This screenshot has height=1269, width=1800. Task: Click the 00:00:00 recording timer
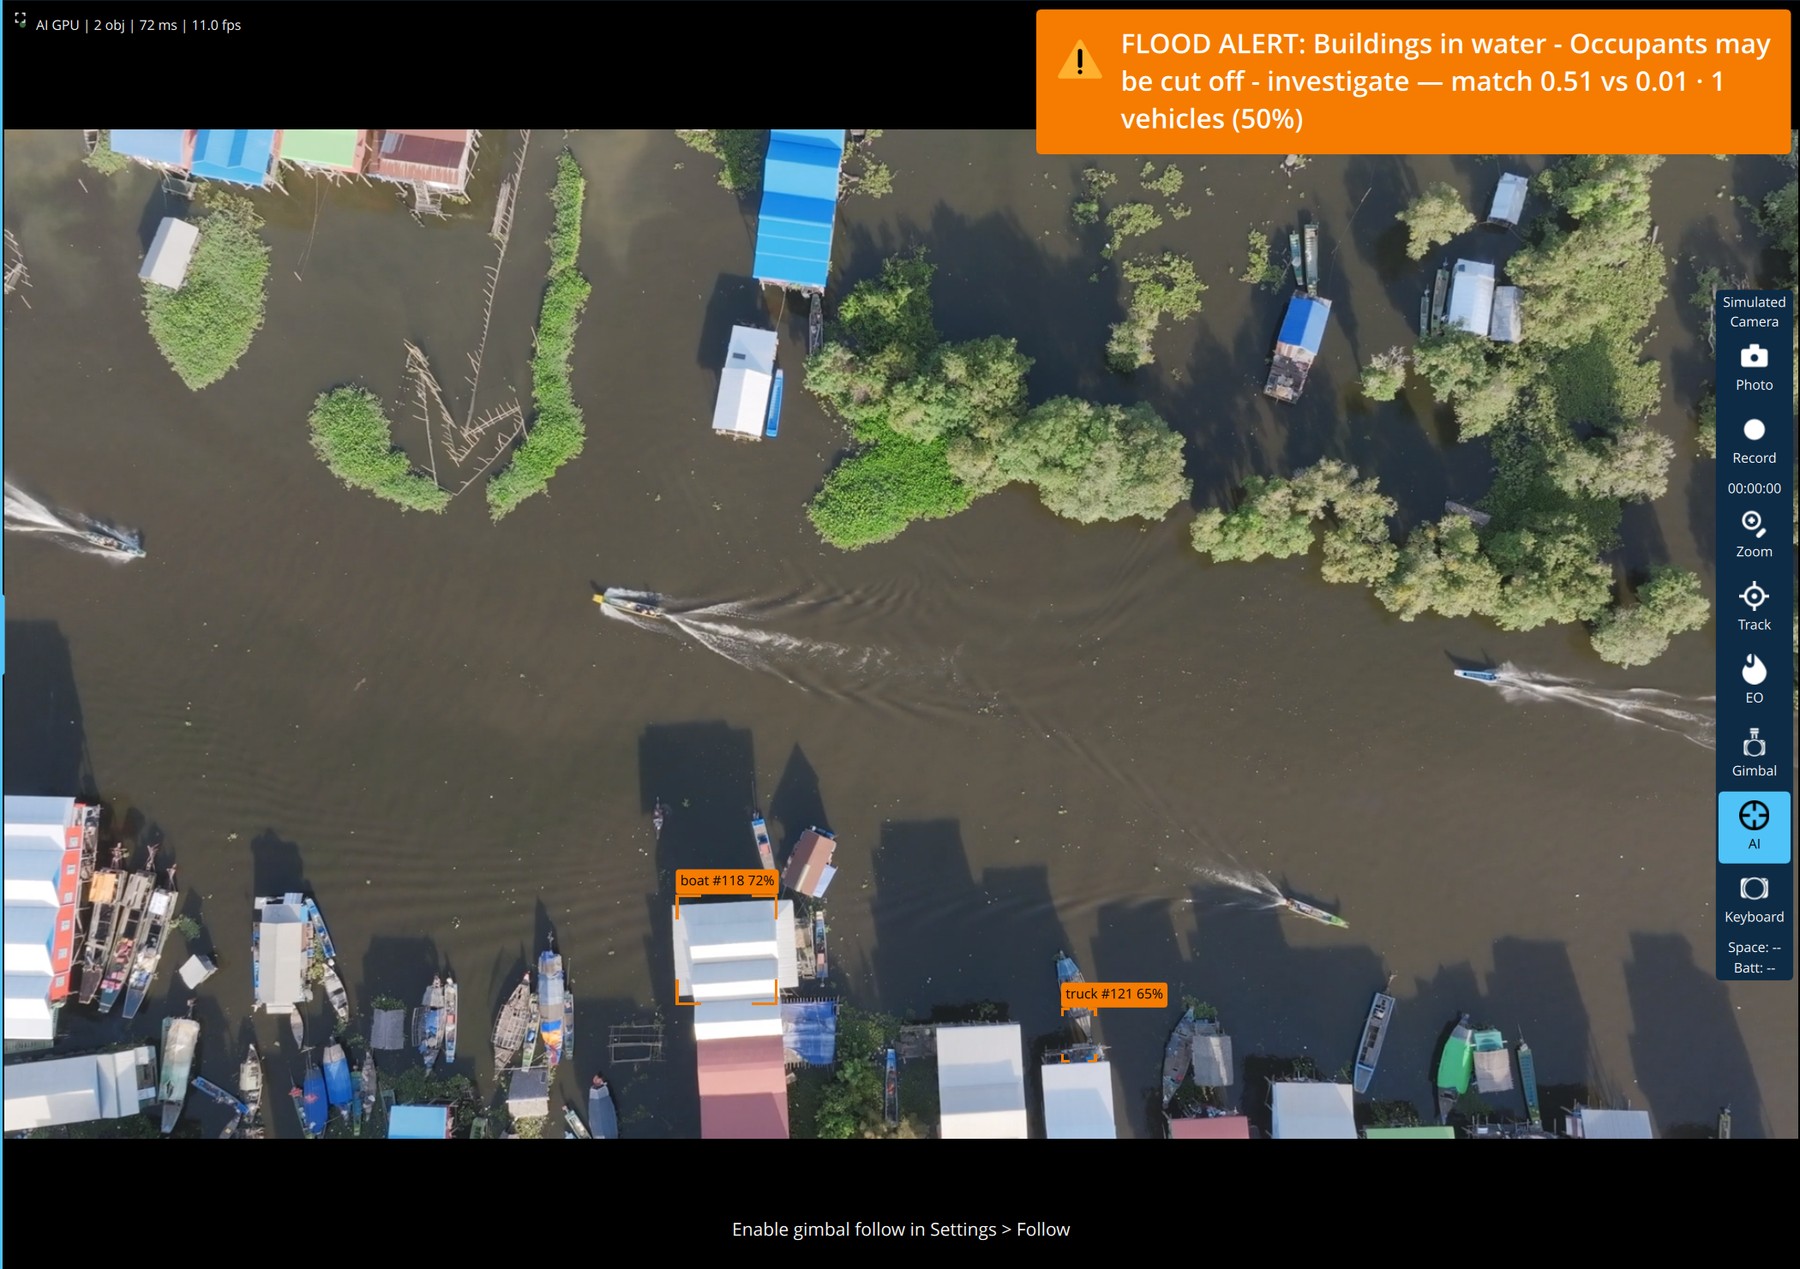[1754, 489]
